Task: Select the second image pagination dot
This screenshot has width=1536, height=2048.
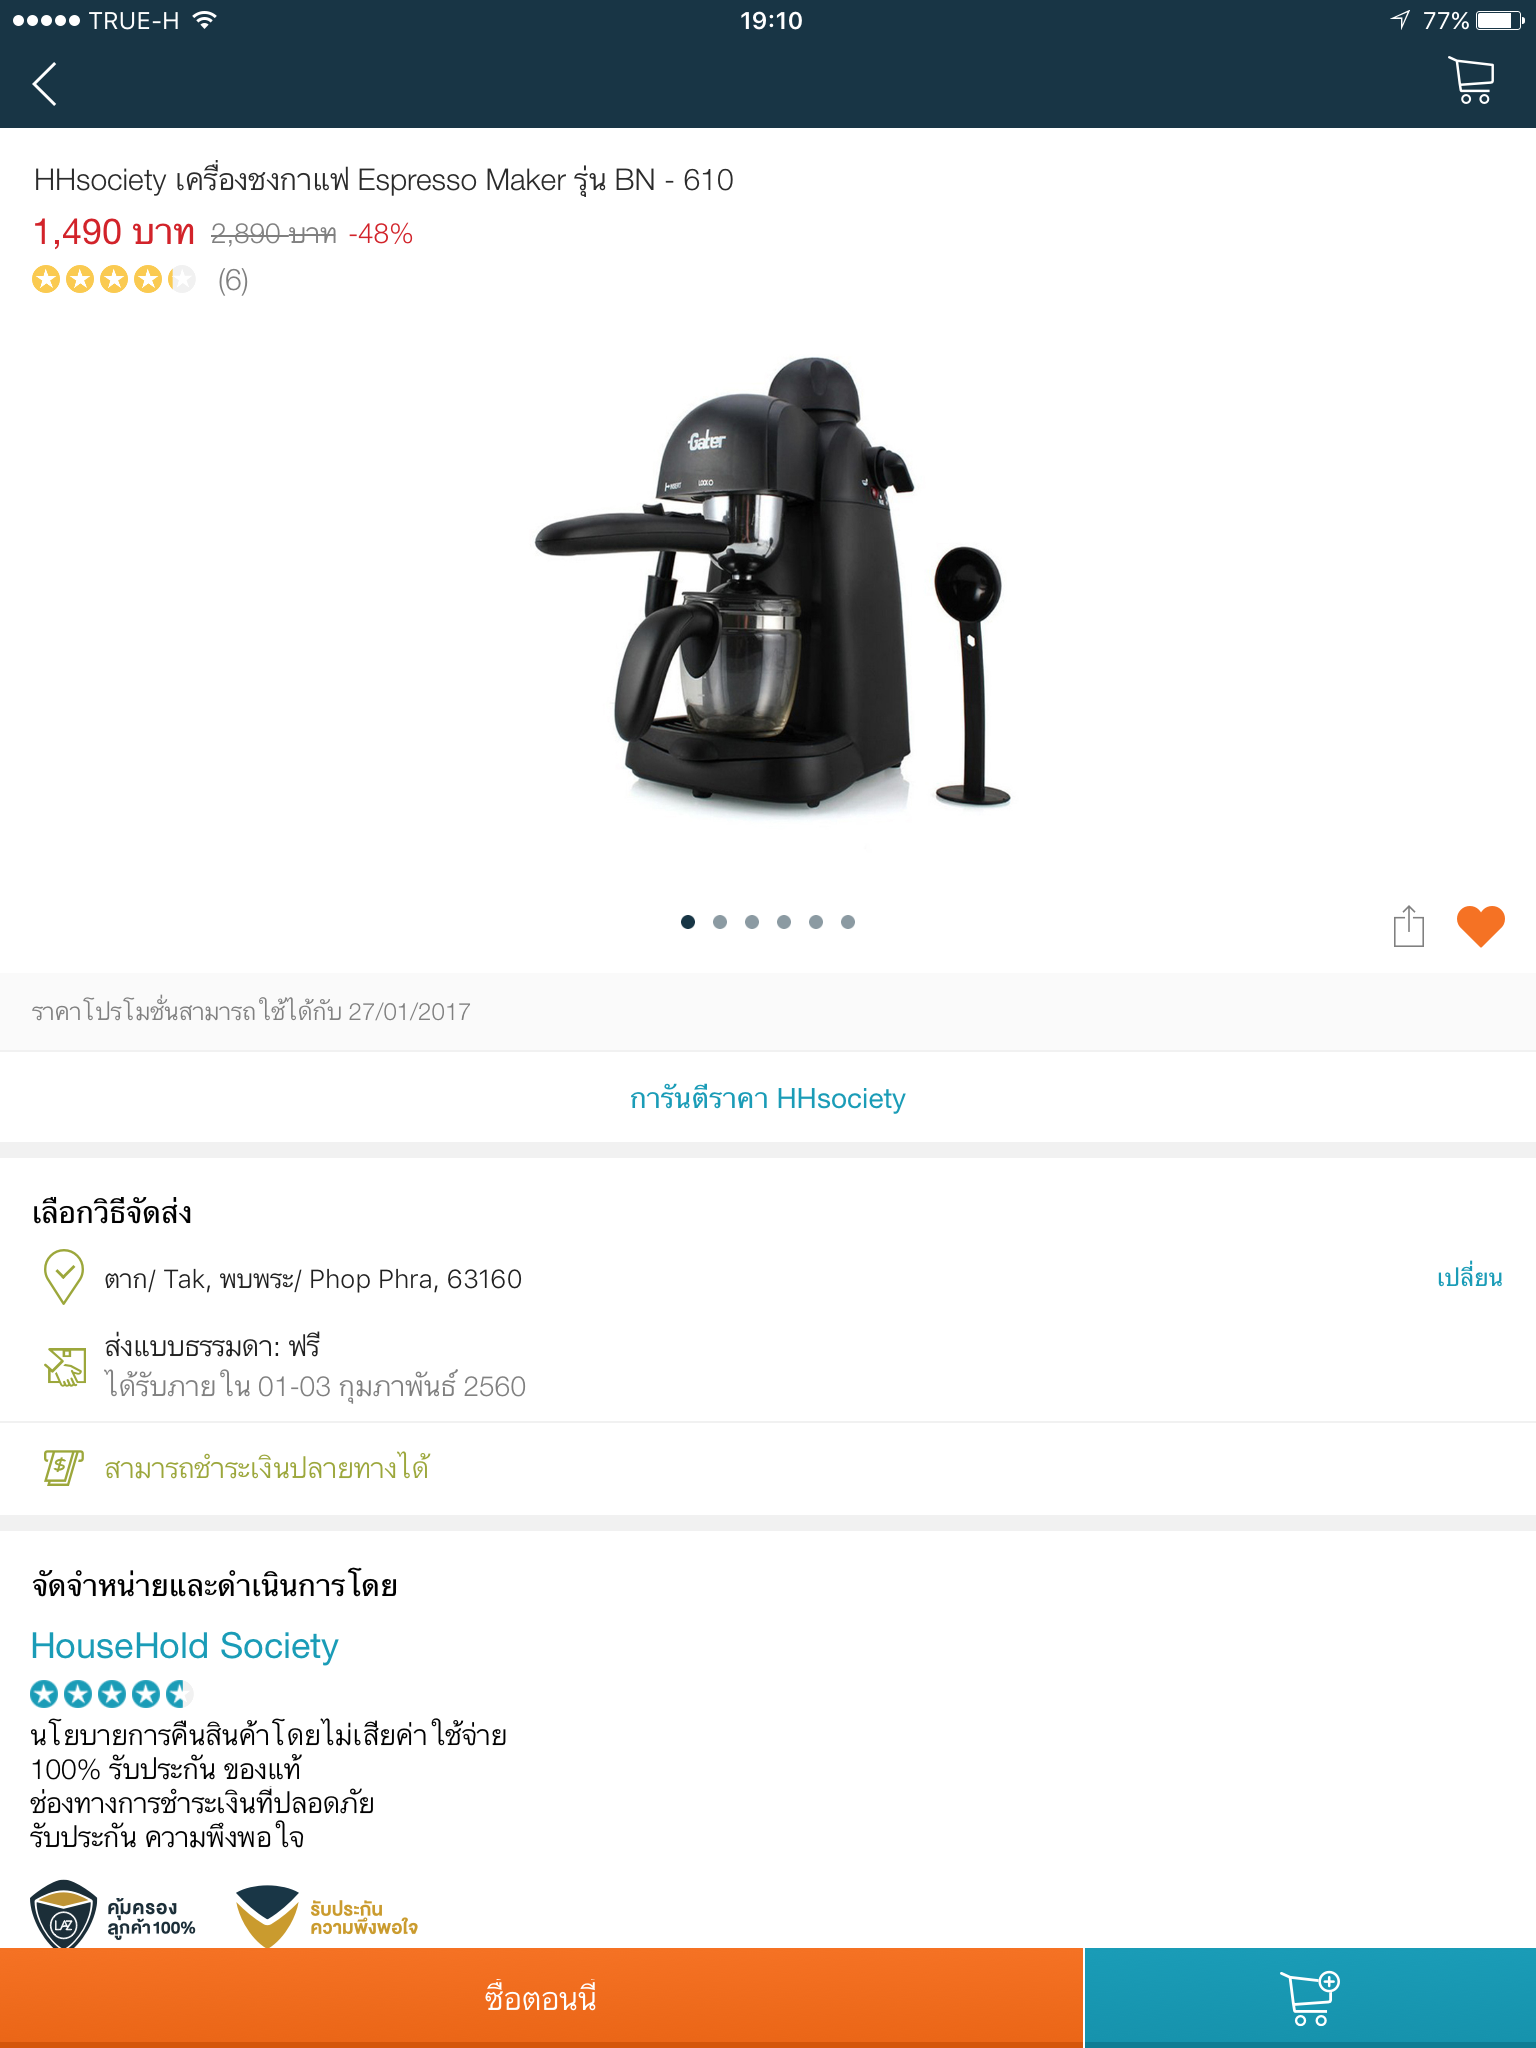Action: click(x=720, y=922)
